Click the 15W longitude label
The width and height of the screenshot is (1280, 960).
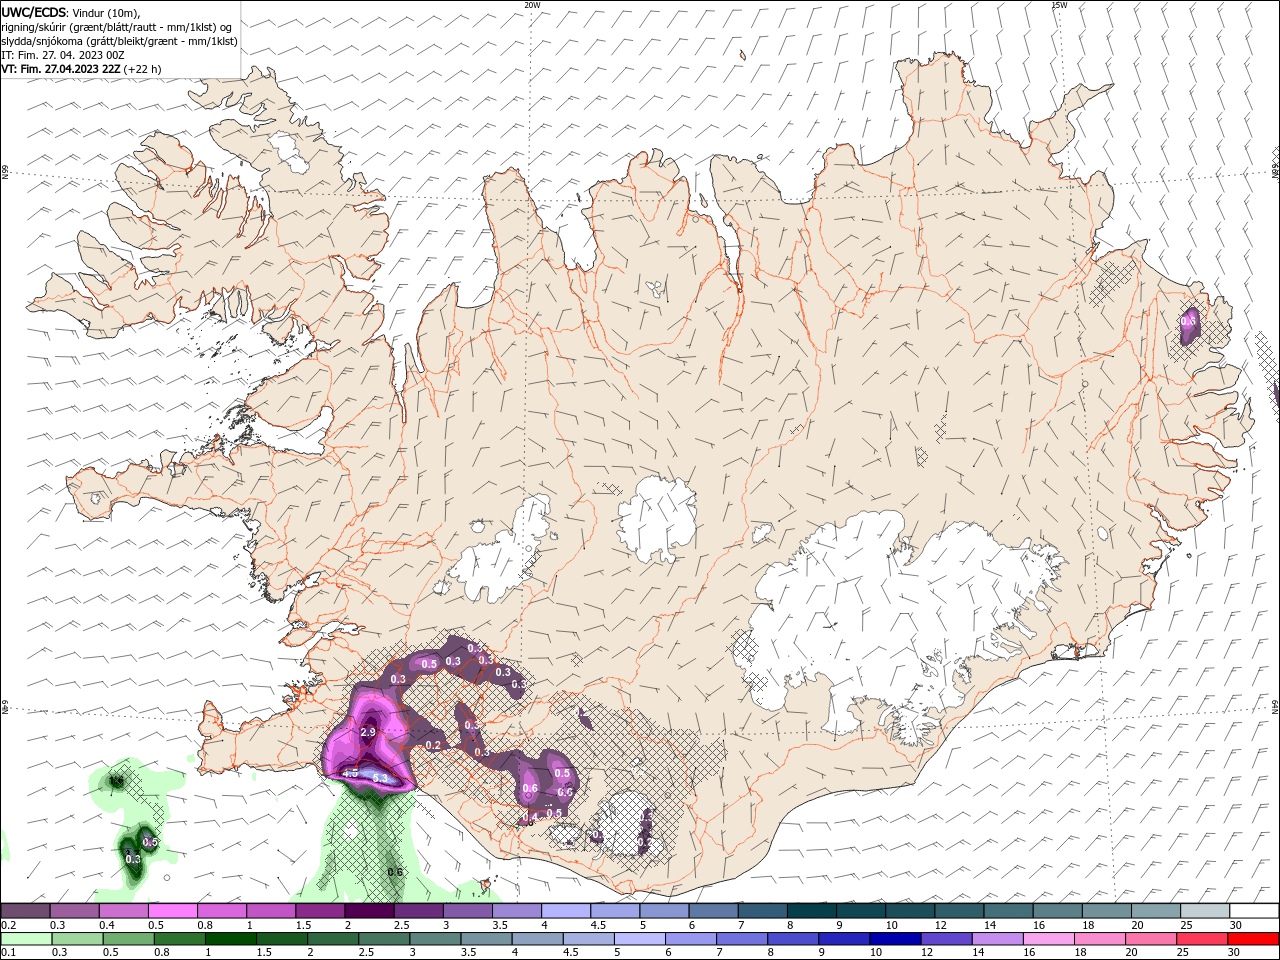tap(1059, 5)
